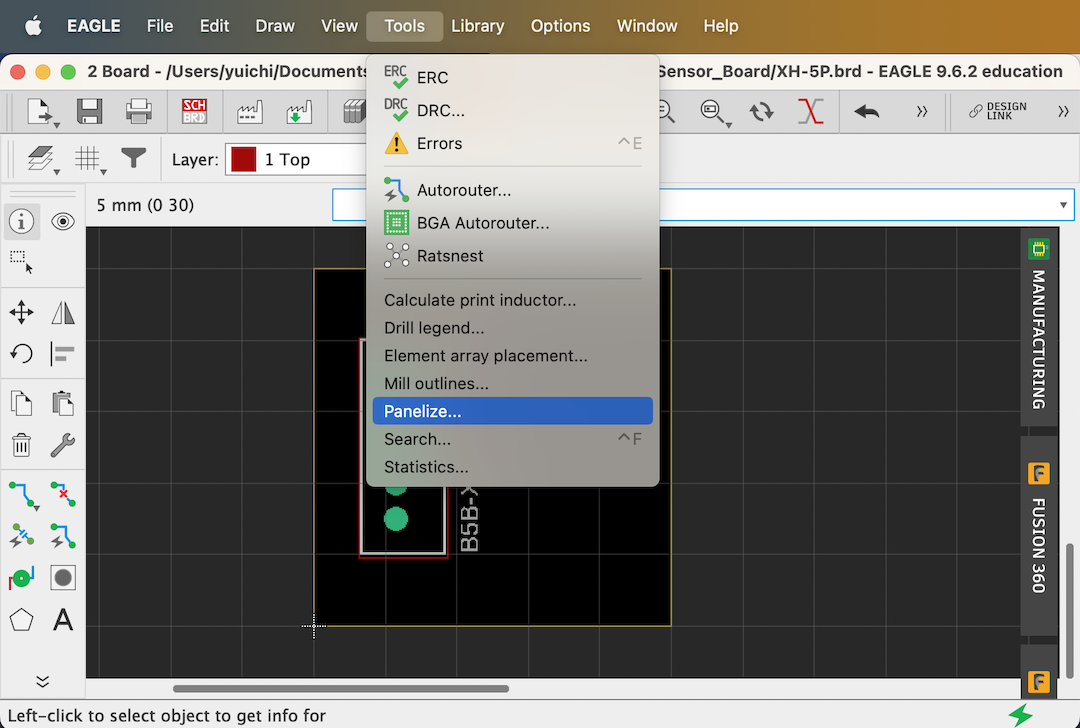Open Design Link in the toolbar
Screen dimensions: 1080x728
[x=997, y=112]
